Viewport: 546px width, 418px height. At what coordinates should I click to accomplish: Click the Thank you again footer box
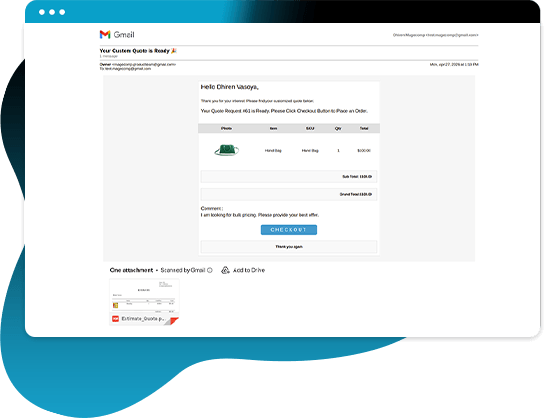coord(289,247)
